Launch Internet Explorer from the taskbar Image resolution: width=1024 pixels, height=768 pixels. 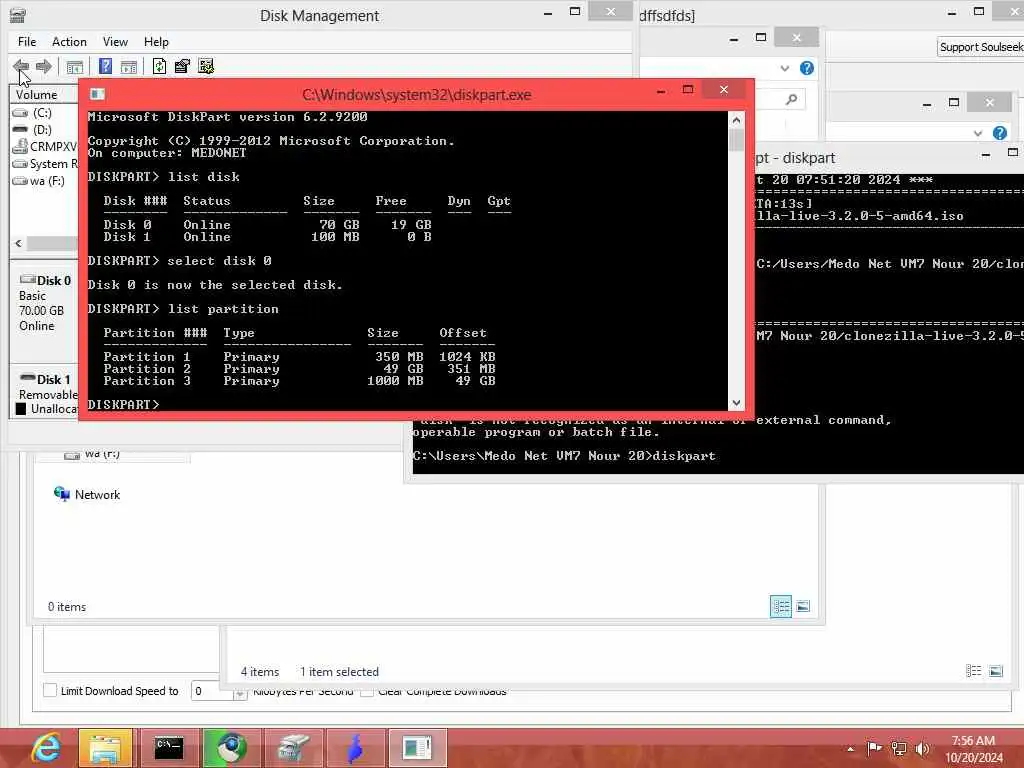[x=46, y=748]
